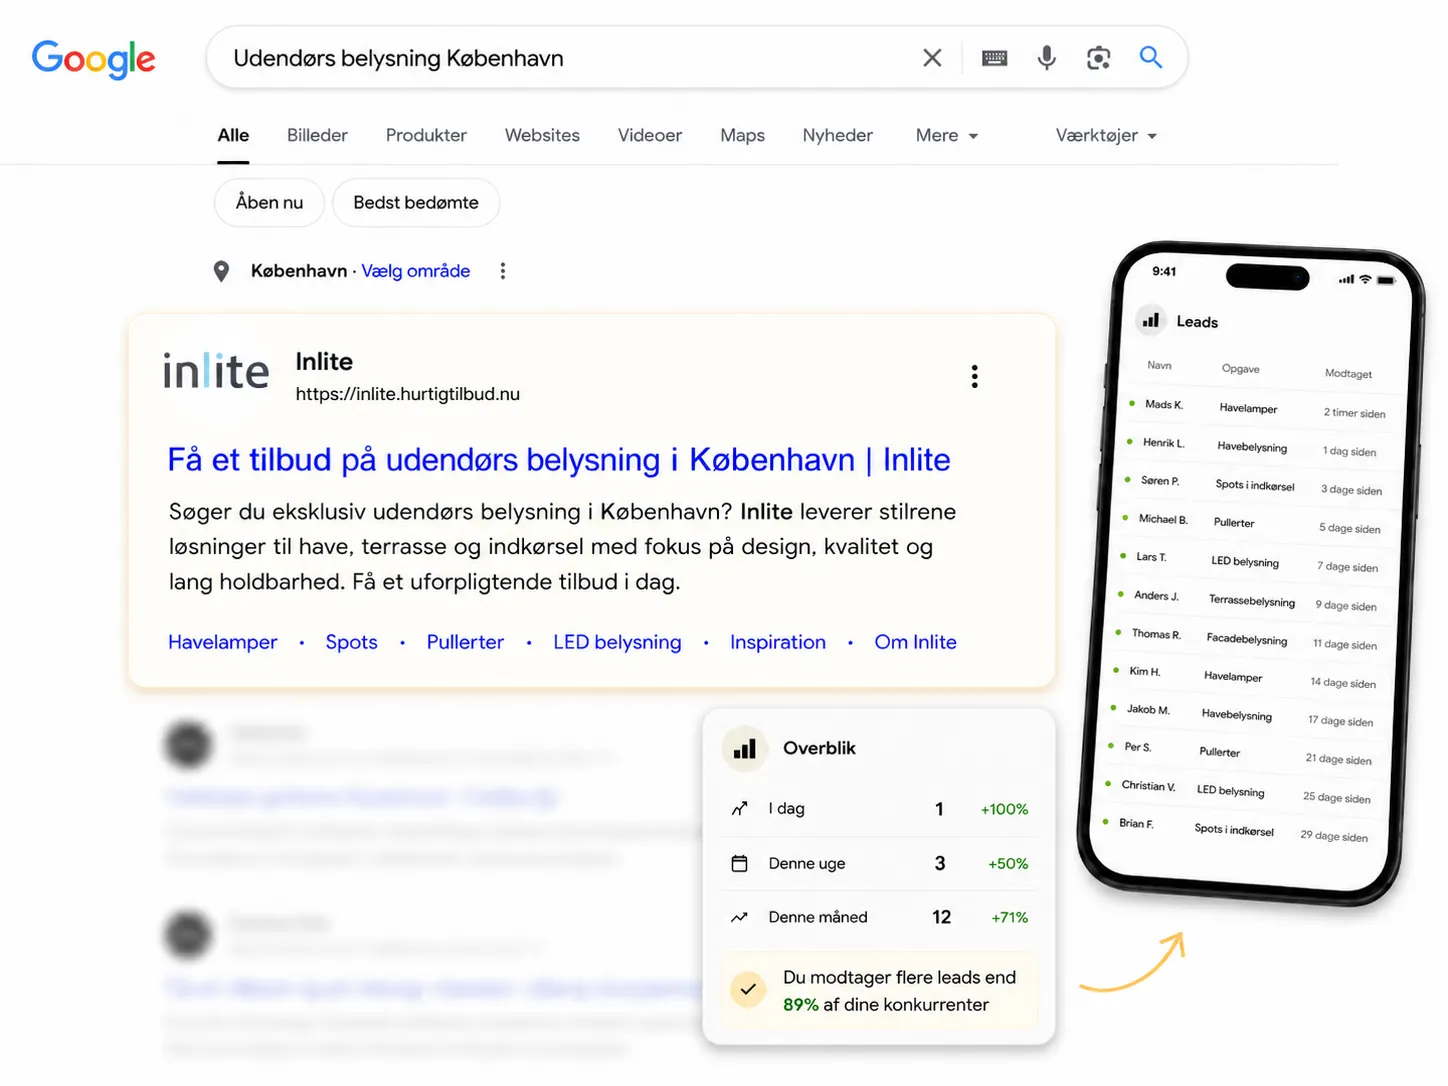Click the first blurred result's round favicon

tap(188, 745)
